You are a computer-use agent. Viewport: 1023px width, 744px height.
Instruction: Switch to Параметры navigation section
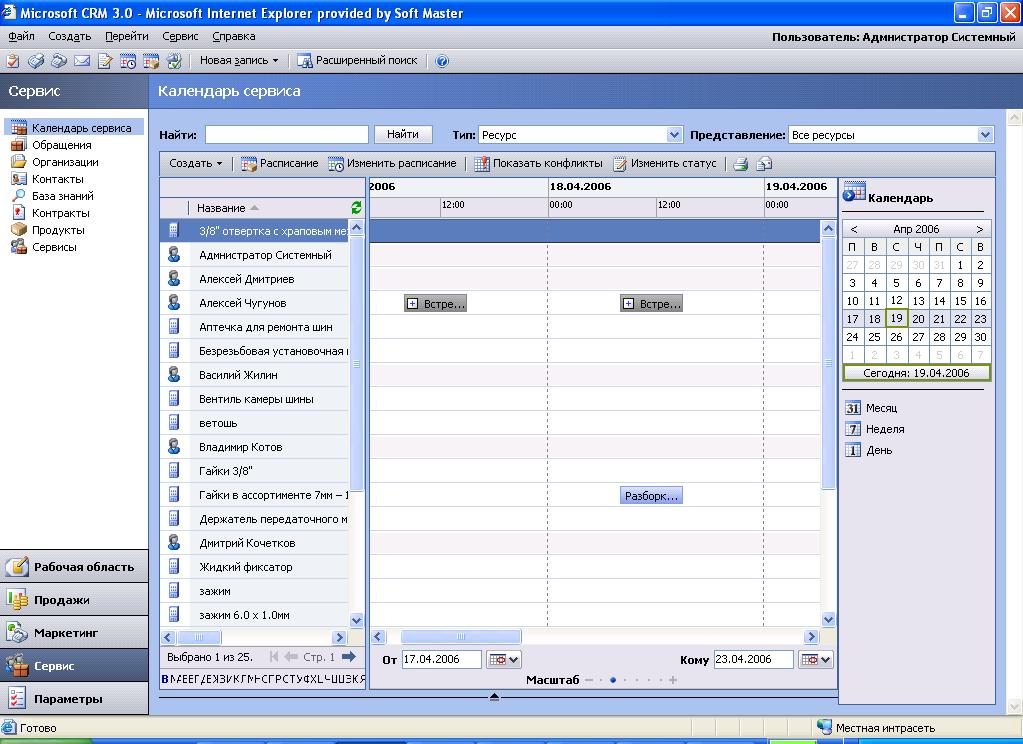(x=74, y=699)
